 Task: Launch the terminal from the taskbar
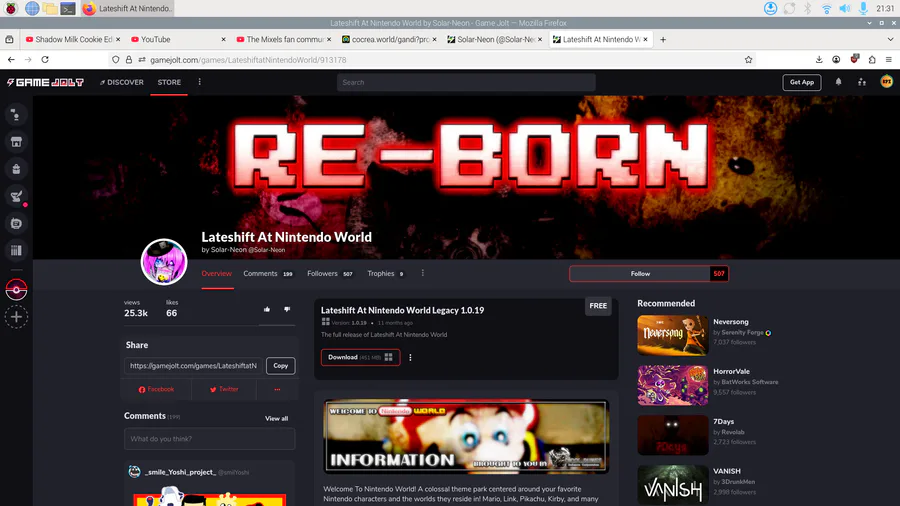point(68,8)
